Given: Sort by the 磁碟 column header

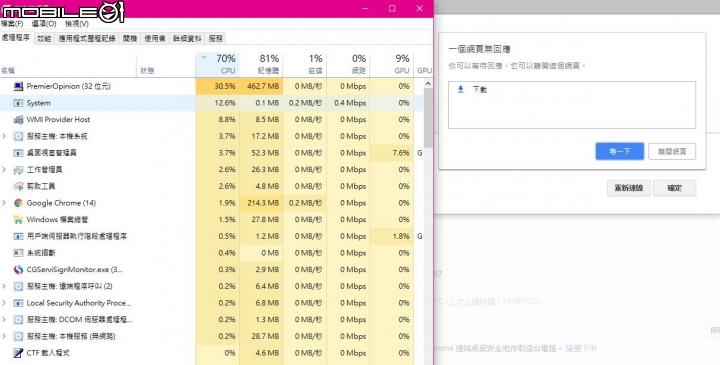Looking at the screenshot, I should pyautogui.click(x=304, y=65).
